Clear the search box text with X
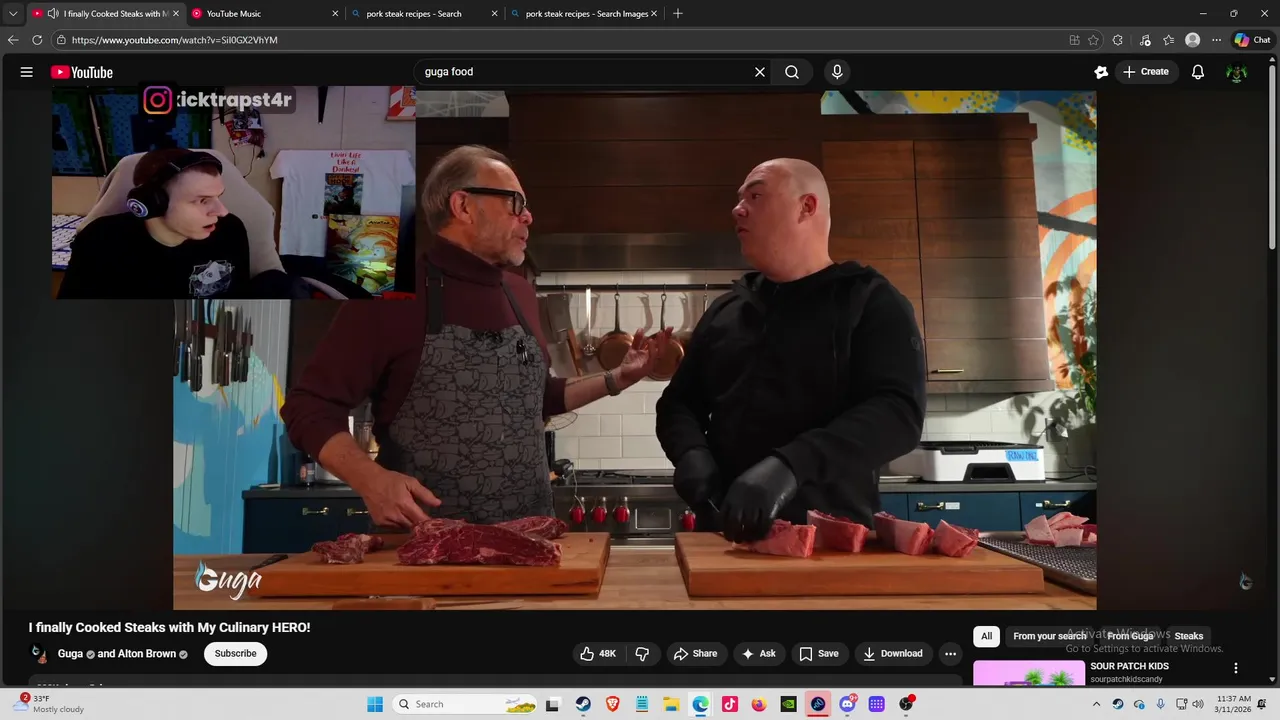The image size is (1280, 720). coord(760,72)
